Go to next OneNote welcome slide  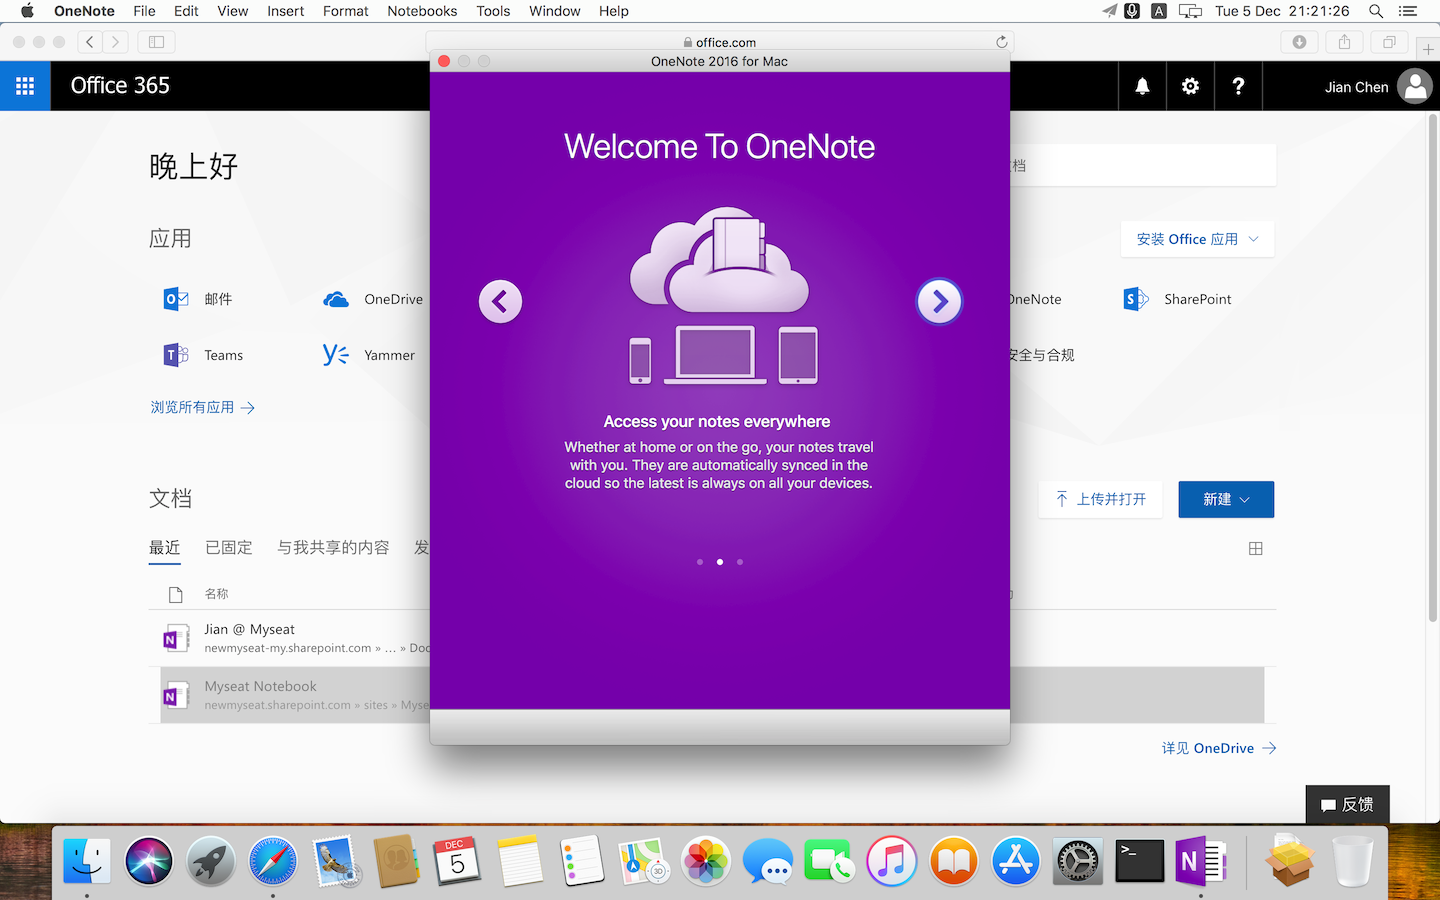tap(939, 301)
